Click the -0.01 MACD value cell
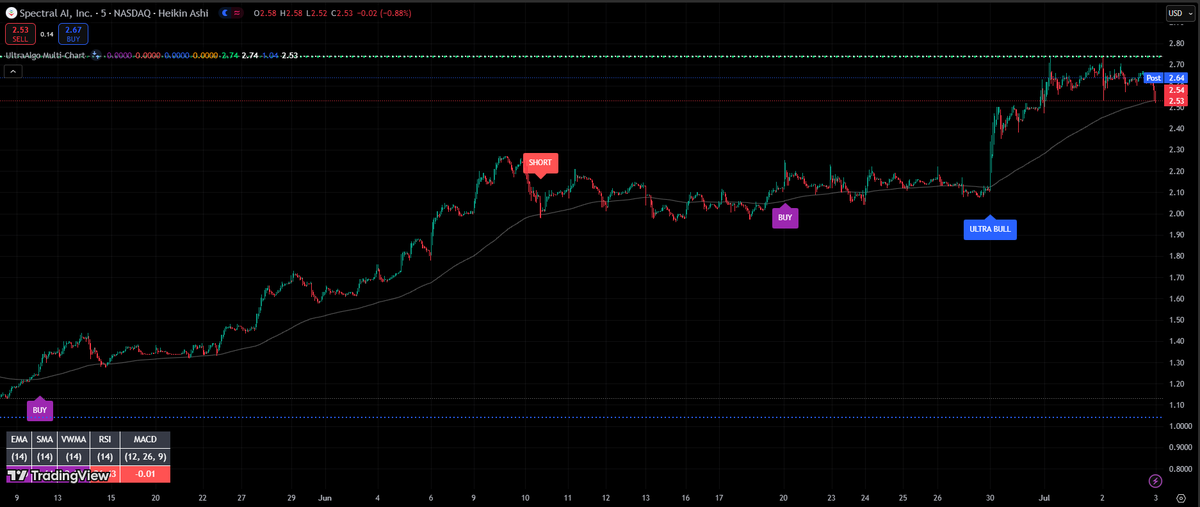Screen dimensions: 1200x507 coord(145,474)
